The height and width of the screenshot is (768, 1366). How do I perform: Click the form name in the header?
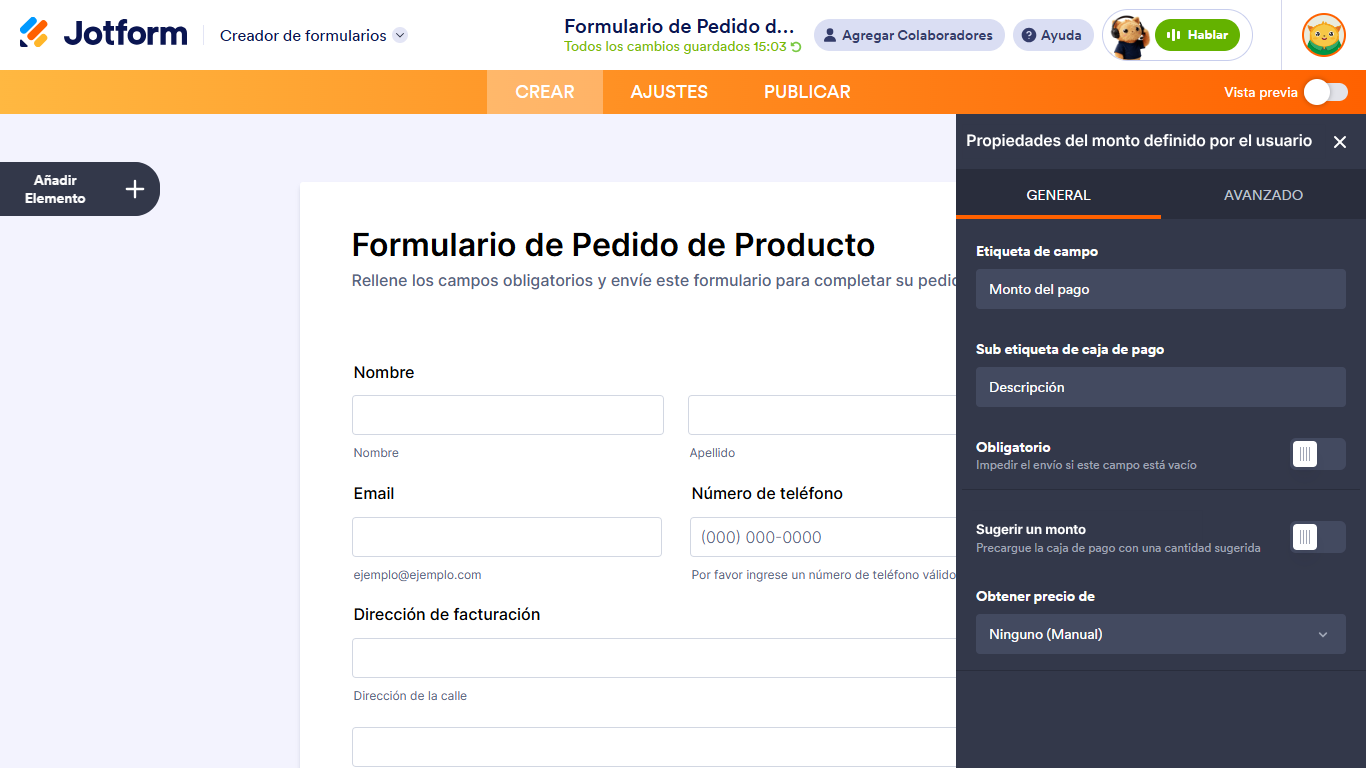click(680, 26)
